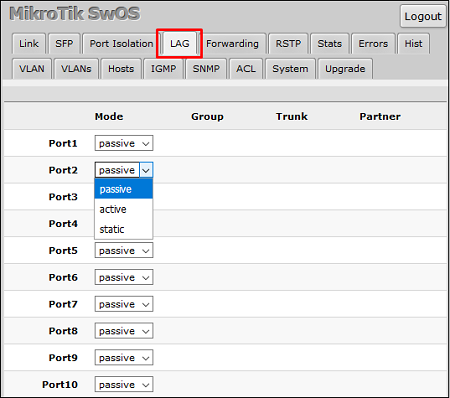Open the SFP tab
Viewport: 450px width, 398px height.
(x=64, y=44)
